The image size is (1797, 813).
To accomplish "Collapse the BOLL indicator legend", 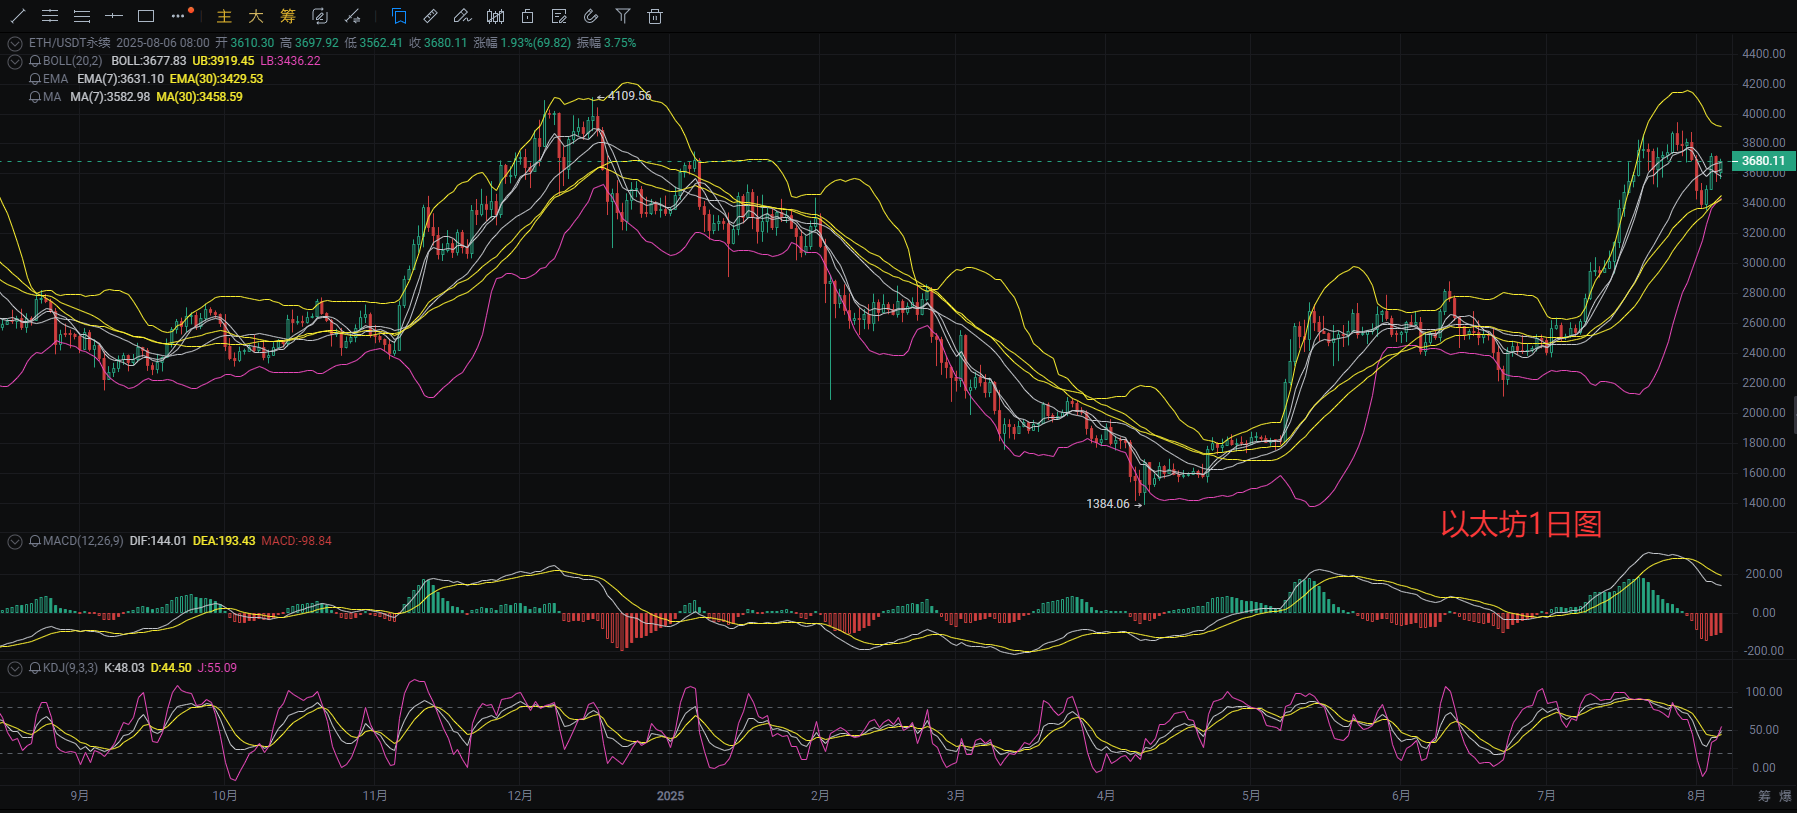I will point(15,61).
